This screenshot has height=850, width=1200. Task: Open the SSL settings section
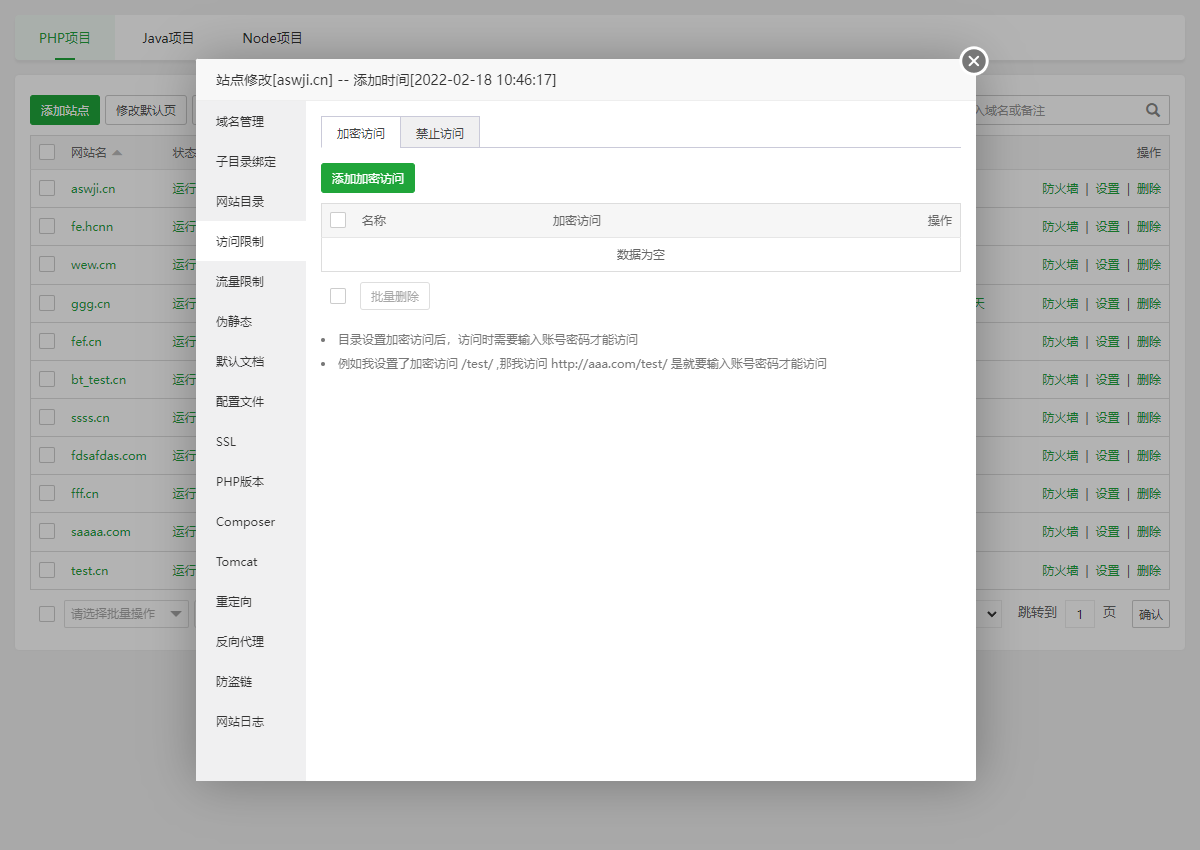pyautogui.click(x=226, y=441)
